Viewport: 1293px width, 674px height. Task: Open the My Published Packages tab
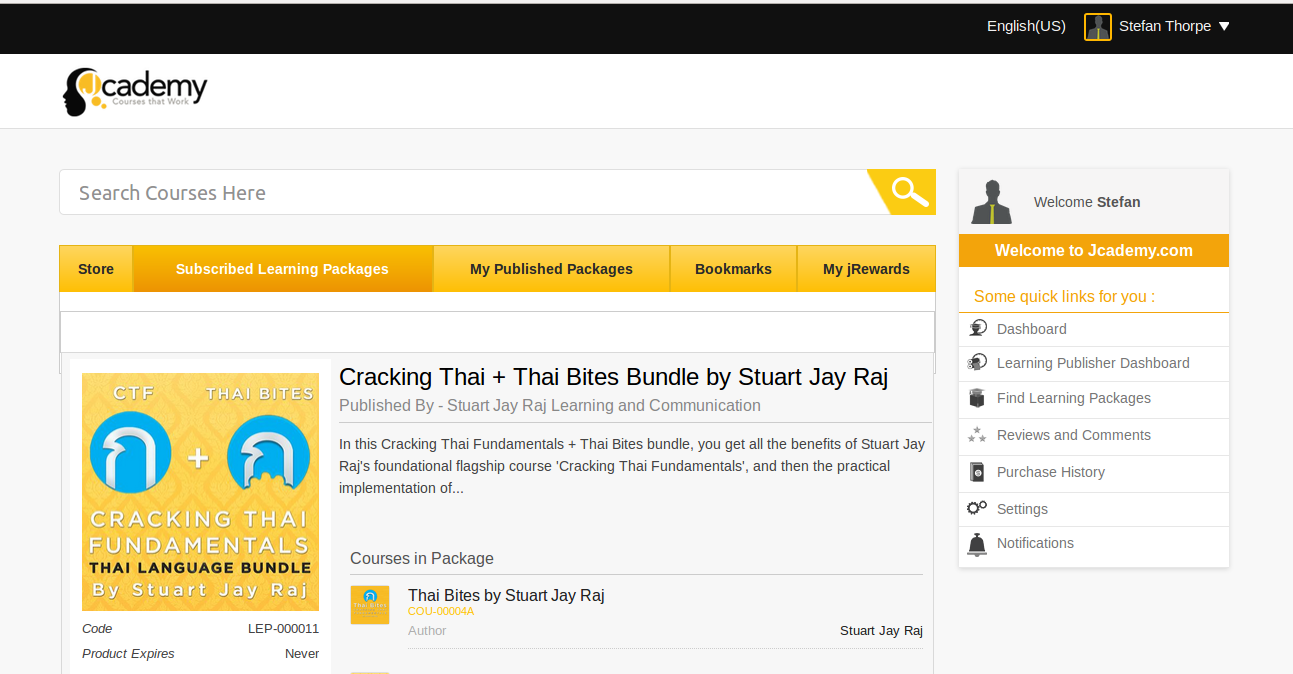pyautogui.click(x=551, y=269)
